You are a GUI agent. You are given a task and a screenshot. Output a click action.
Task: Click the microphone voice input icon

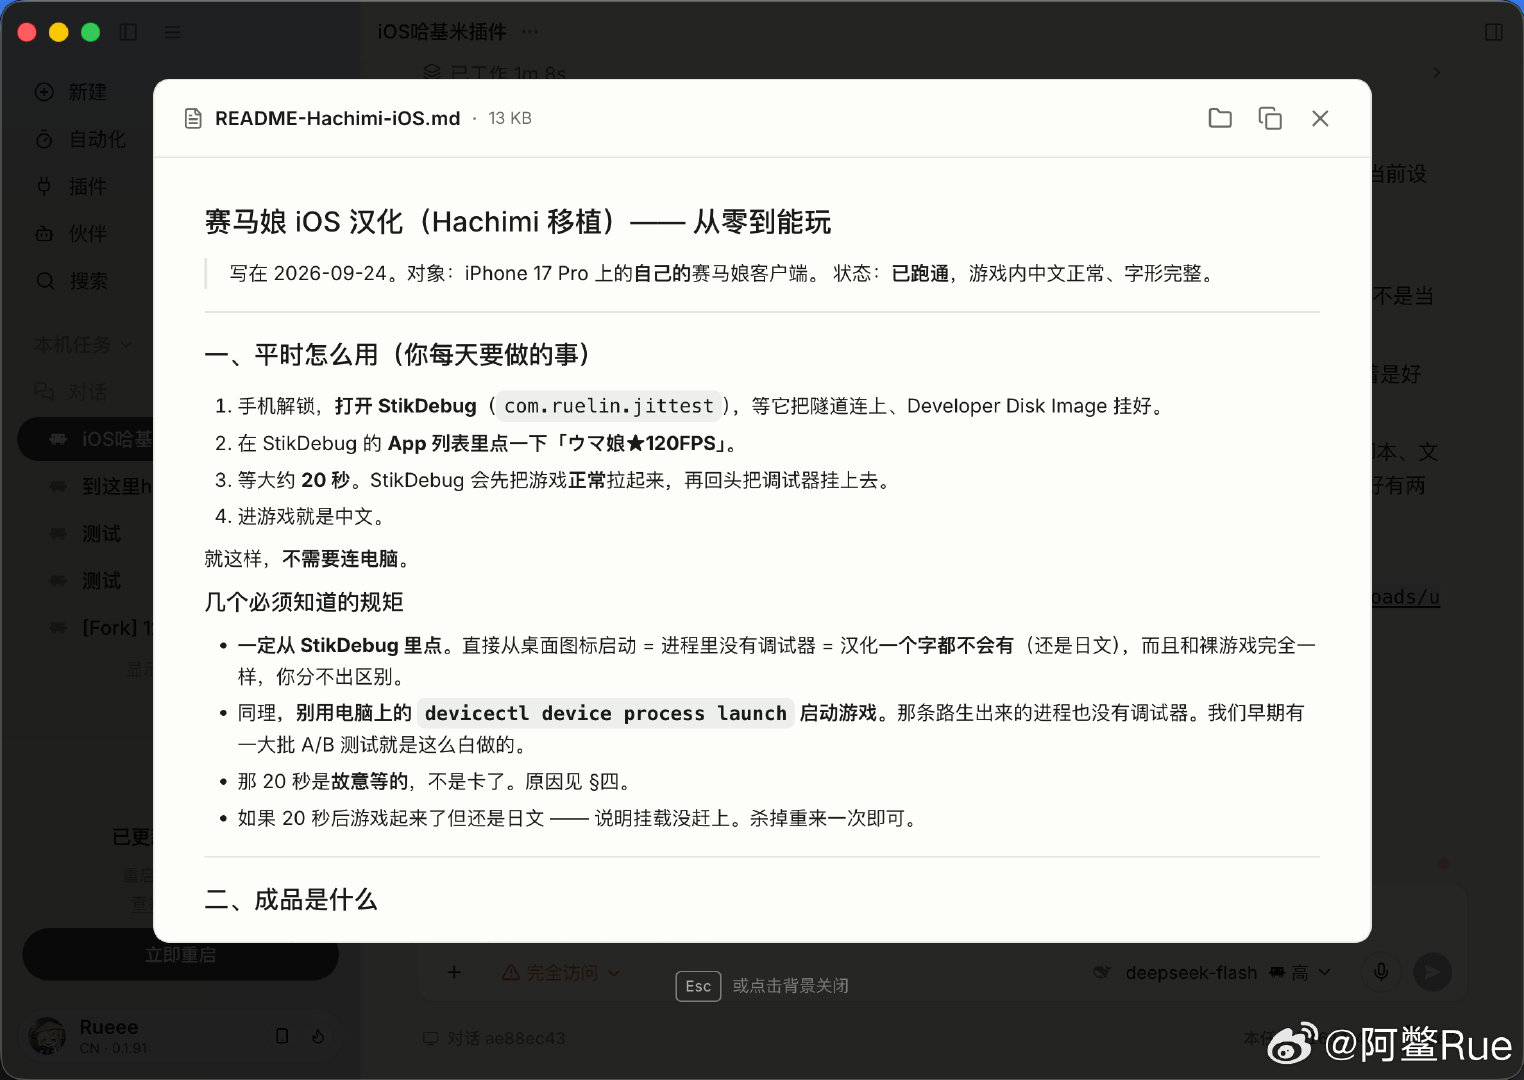(1381, 972)
